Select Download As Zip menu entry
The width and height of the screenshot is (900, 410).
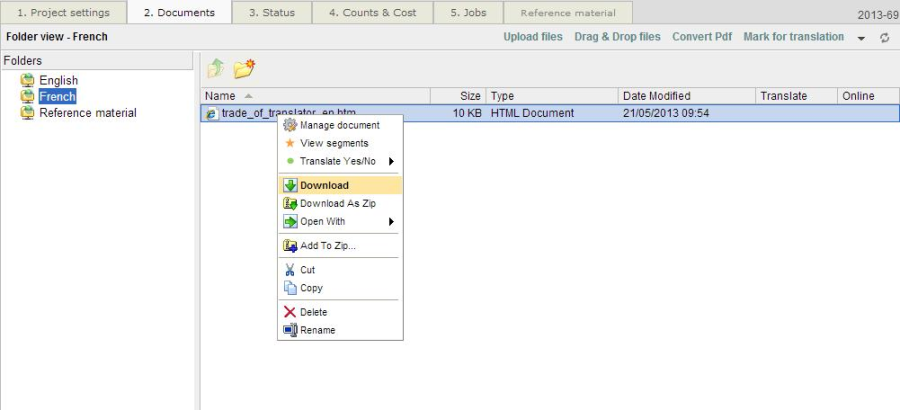(x=337, y=203)
